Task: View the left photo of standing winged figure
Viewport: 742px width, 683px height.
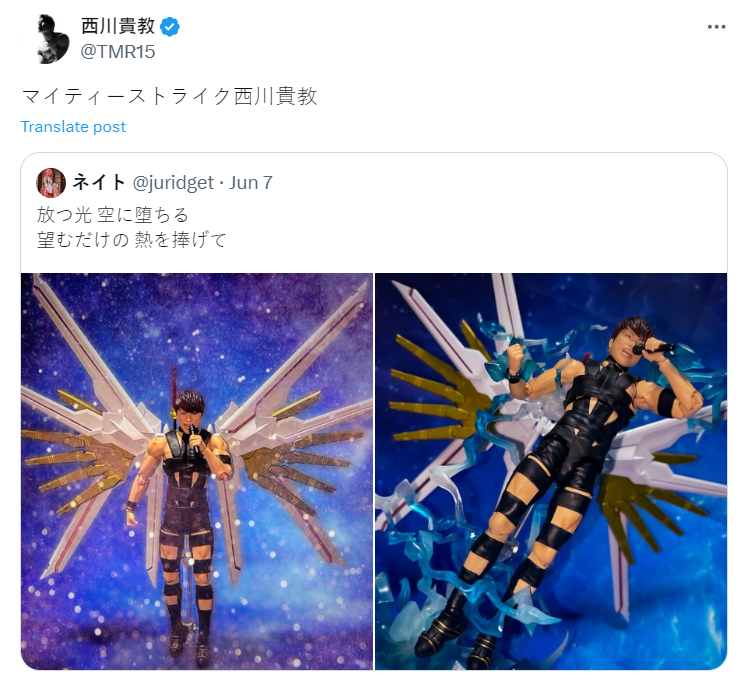Action: [197, 471]
